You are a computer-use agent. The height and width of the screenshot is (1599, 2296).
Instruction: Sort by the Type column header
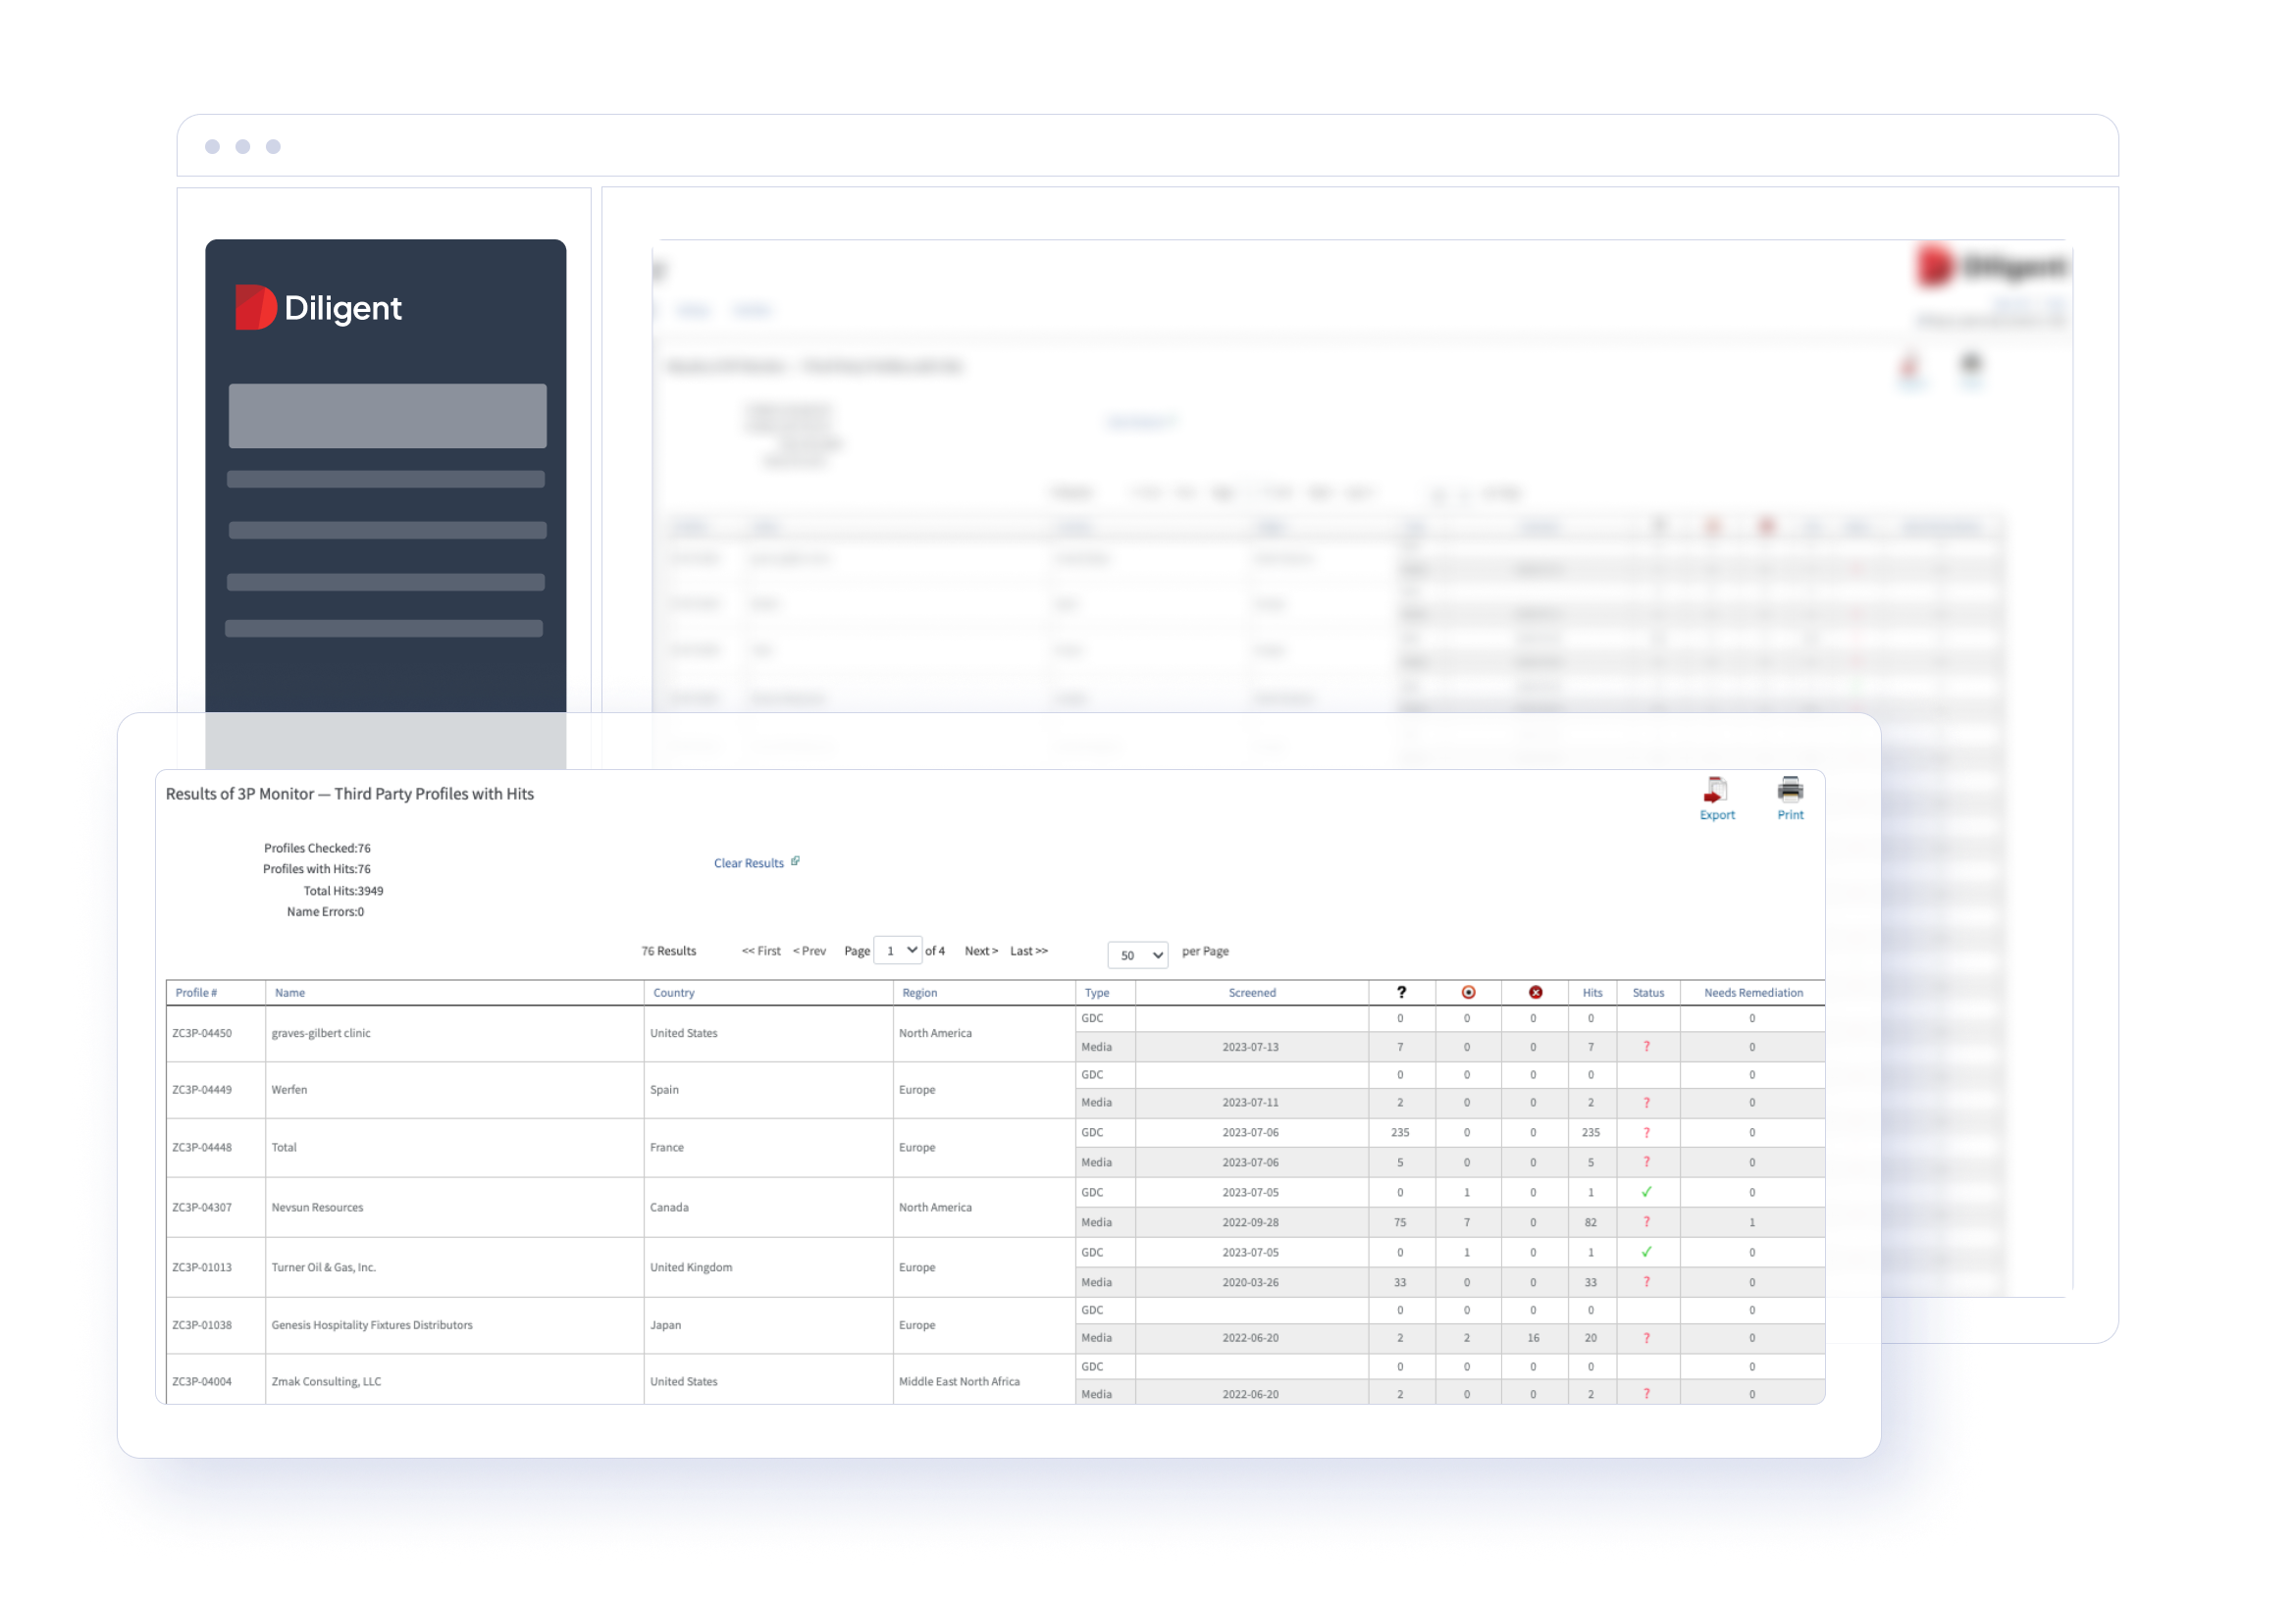(1097, 993)
